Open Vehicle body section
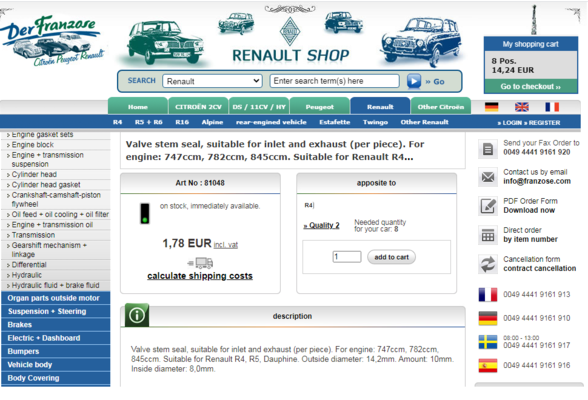Screen dimensions: 588x400 click(x=56, y=365)
